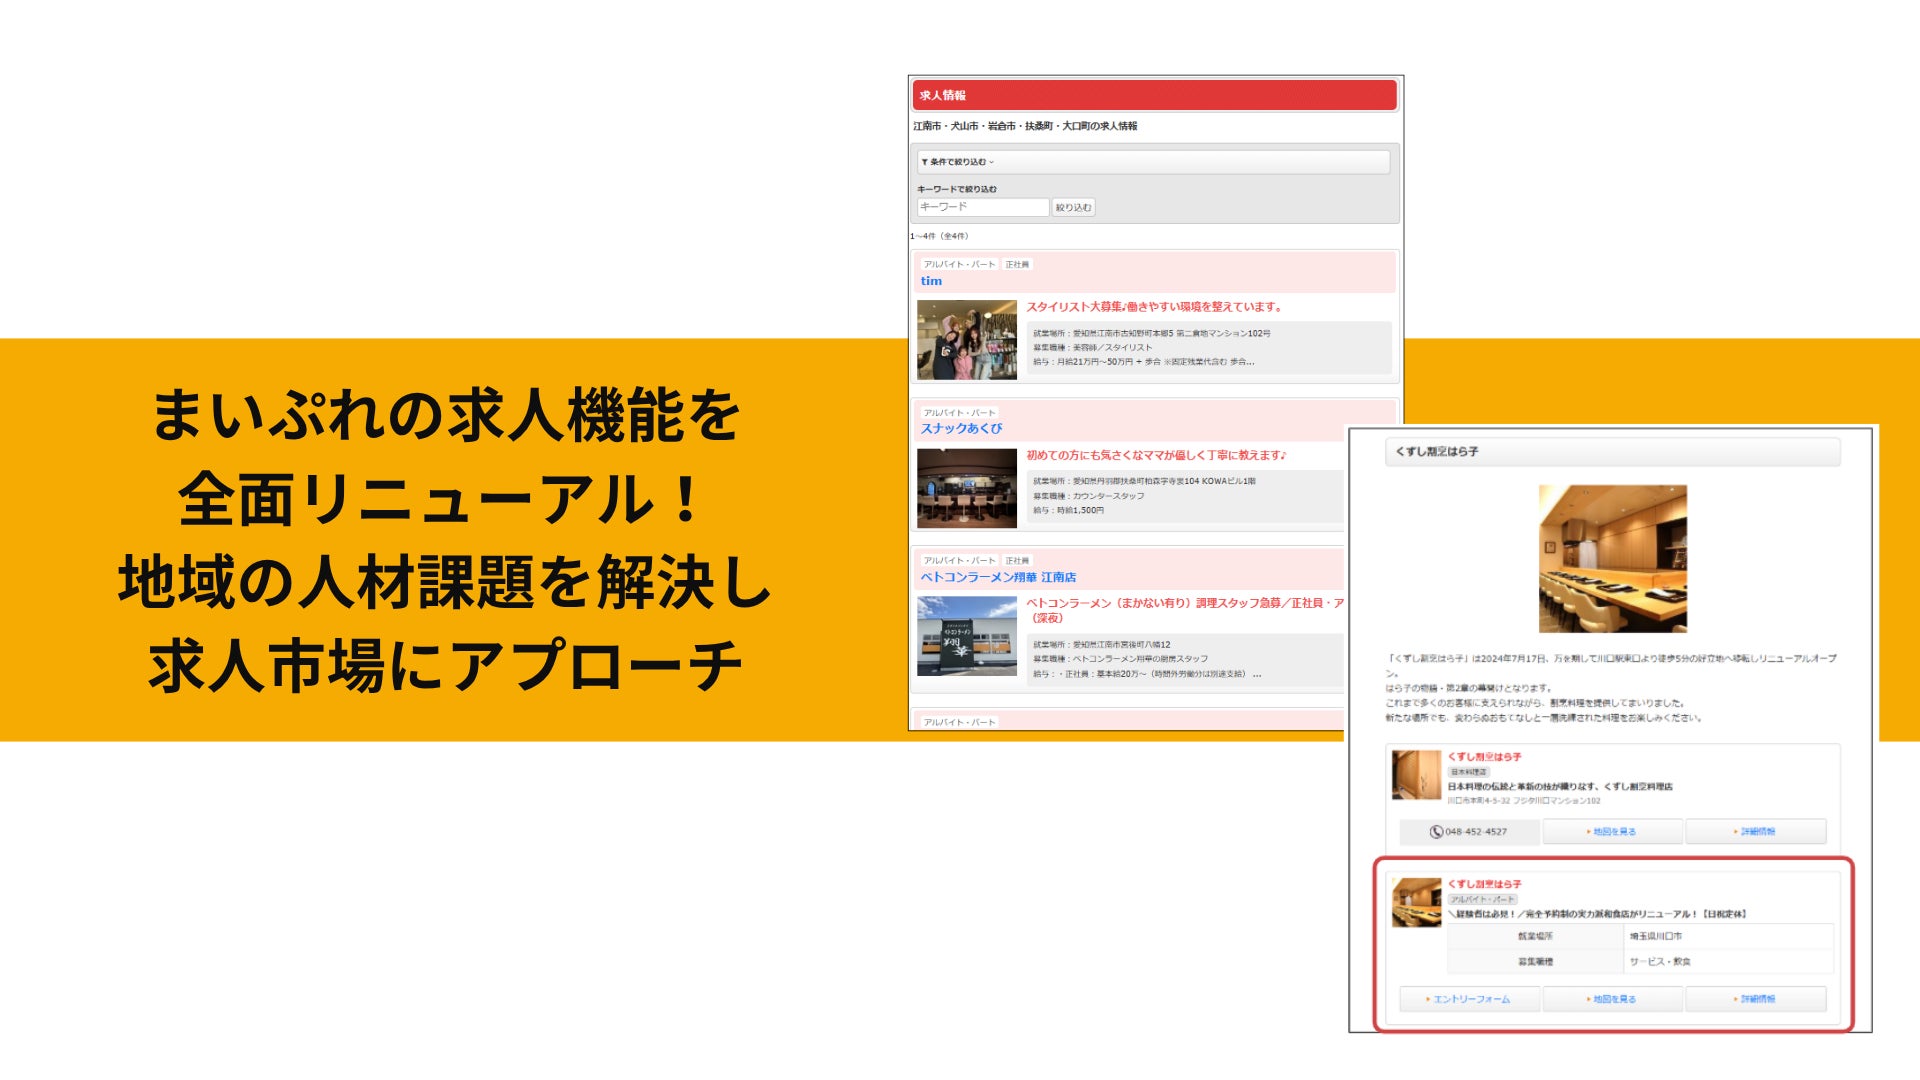The height and width of the screenshot is (1080, 1920).
Task: Click 地図を見る in the shop info card
Action: (x=1612, y=832)
